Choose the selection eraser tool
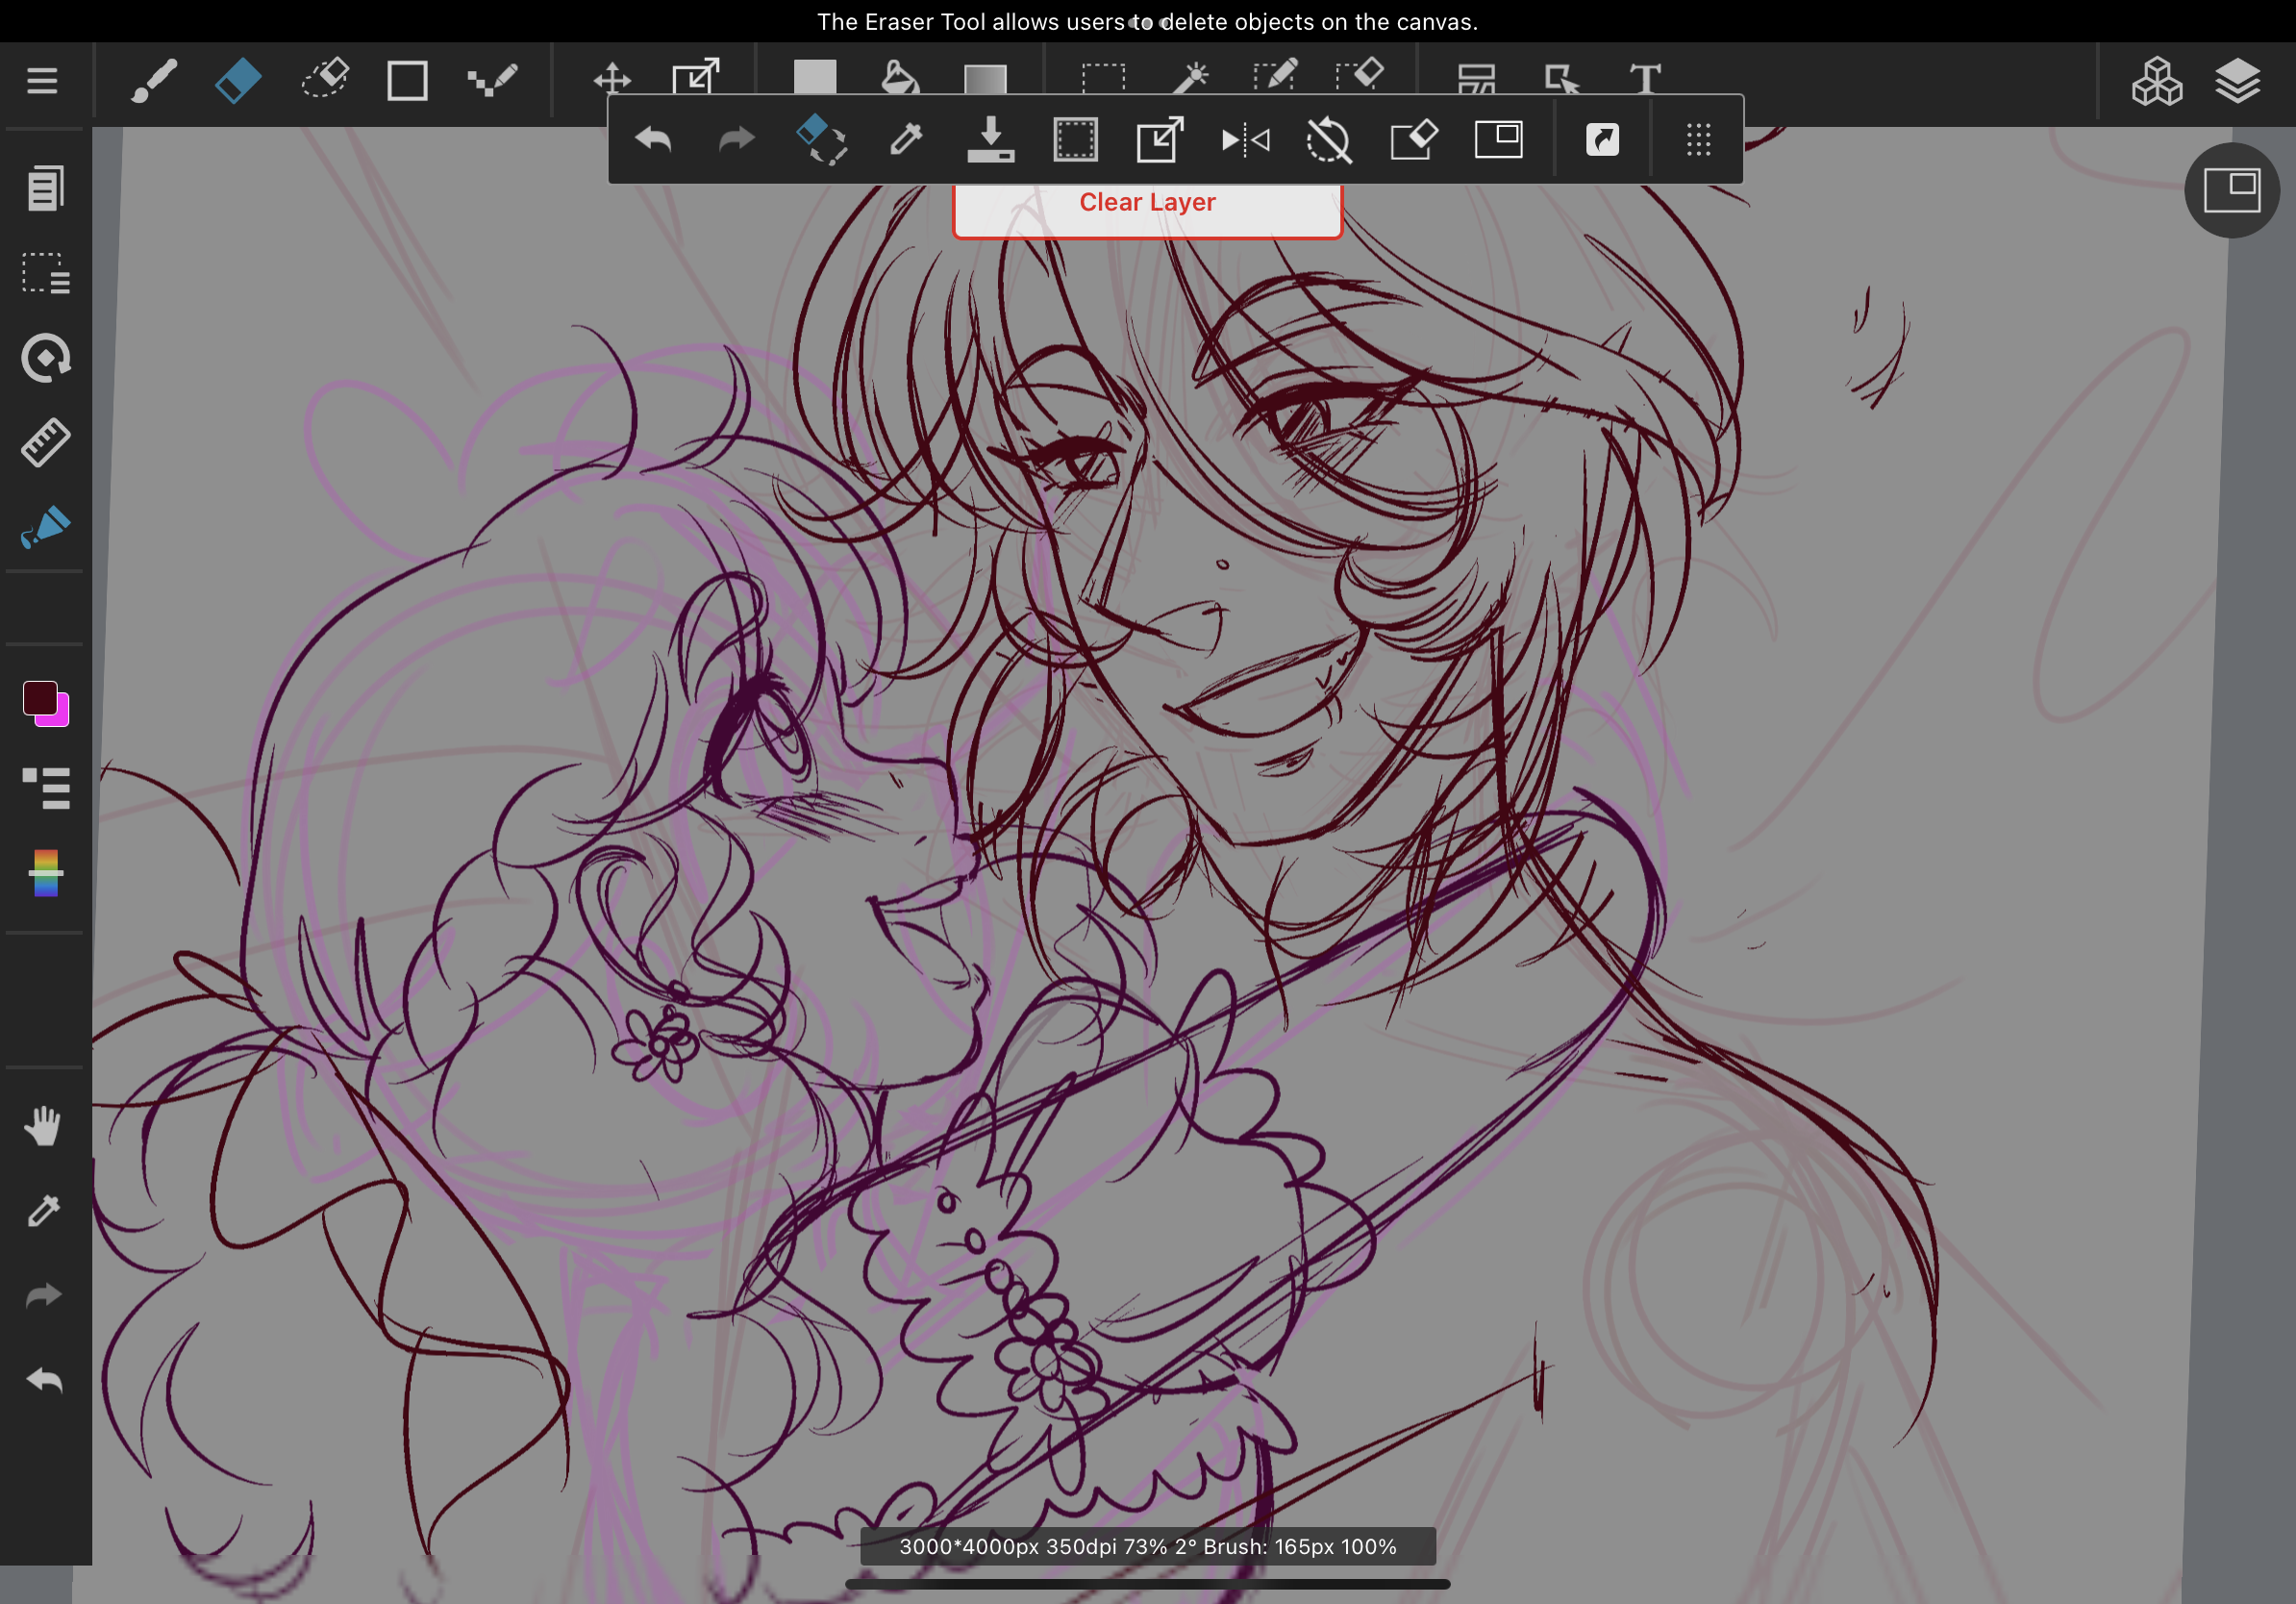This screenshot has width=2296, height=1604. tap(1360, 77)
